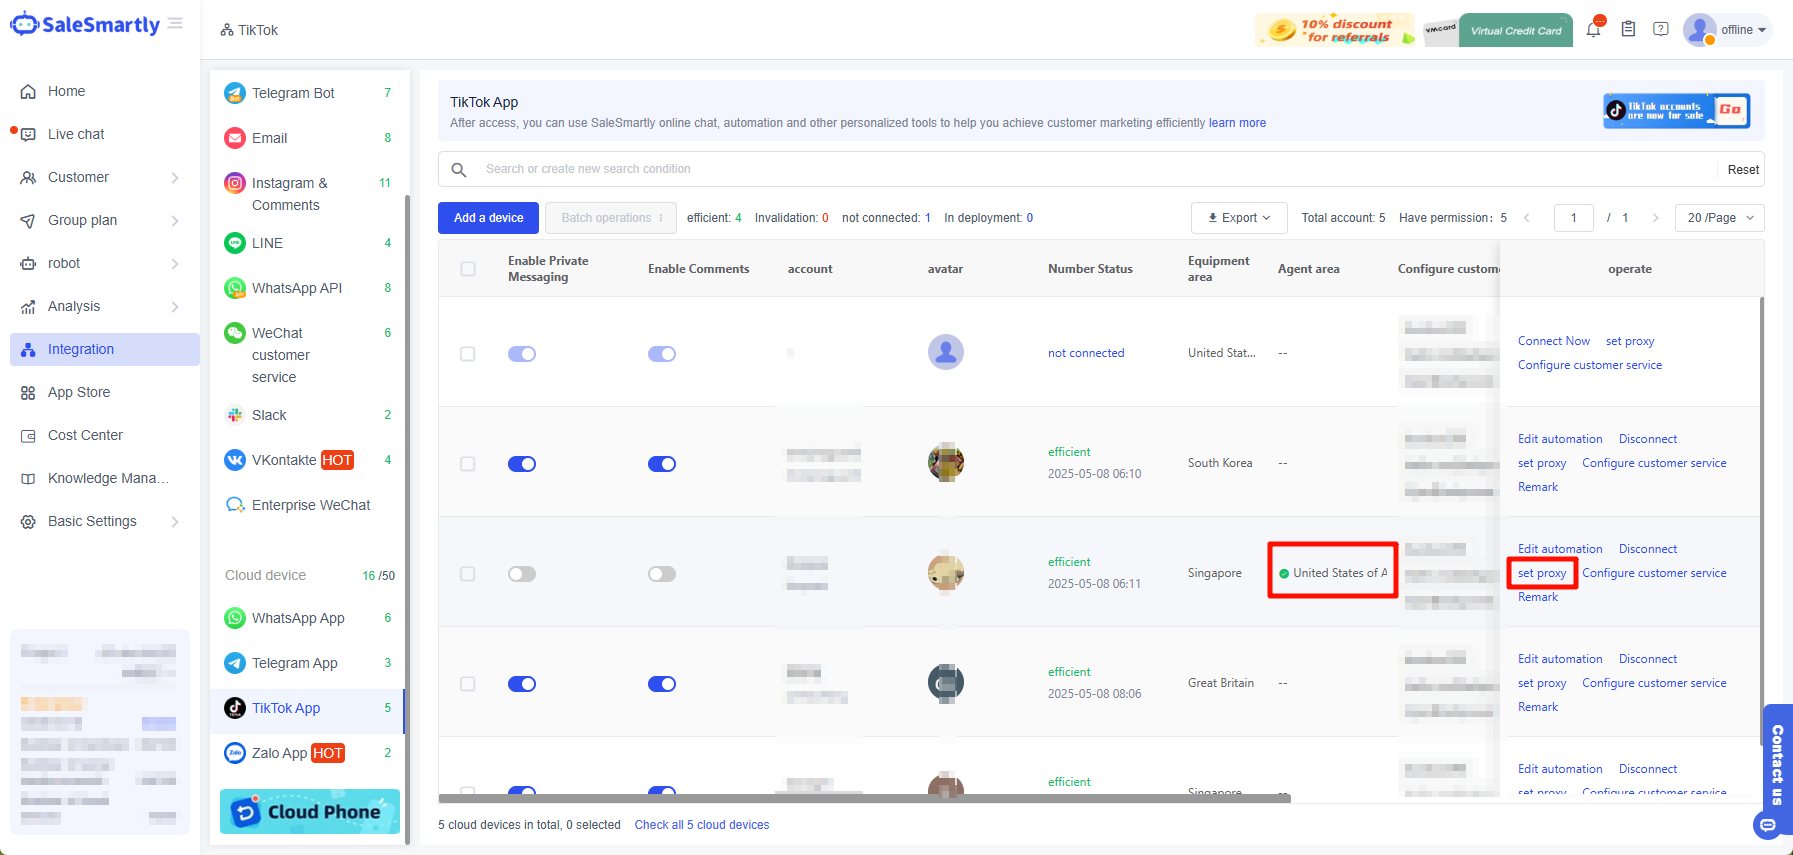The height and width of the screenshot is (855, 1793).
Task: Open the notifications bell
Action: click(x=1593, y=29)
